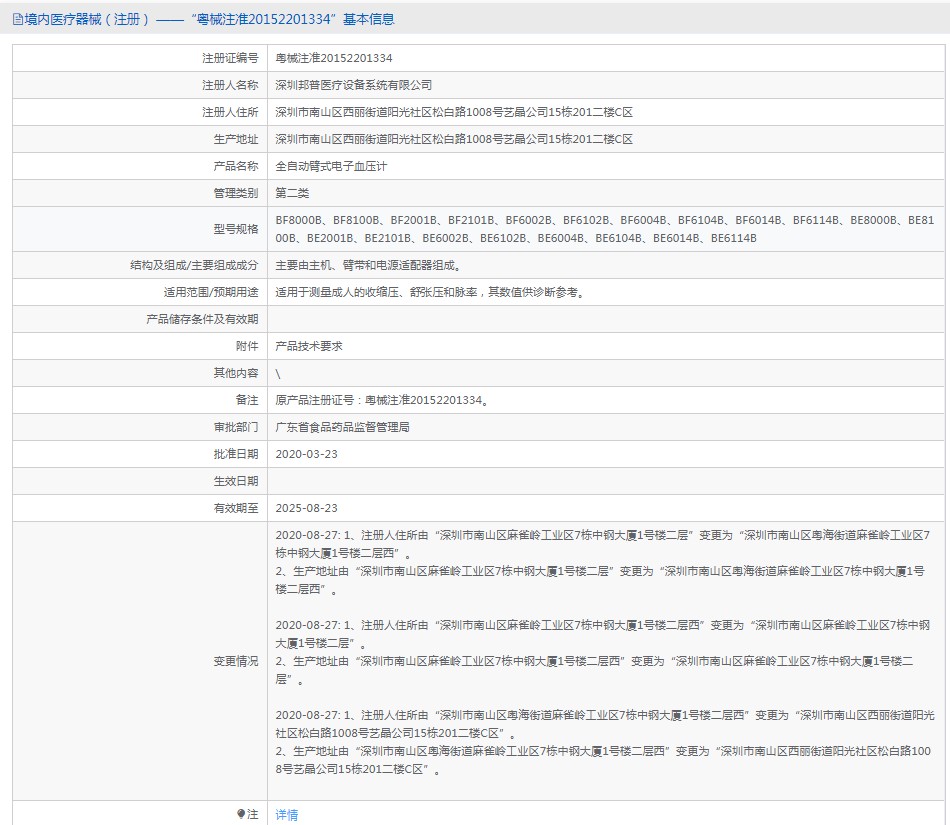Click expiry date 2025-08-23

click(x=307, y=508)
